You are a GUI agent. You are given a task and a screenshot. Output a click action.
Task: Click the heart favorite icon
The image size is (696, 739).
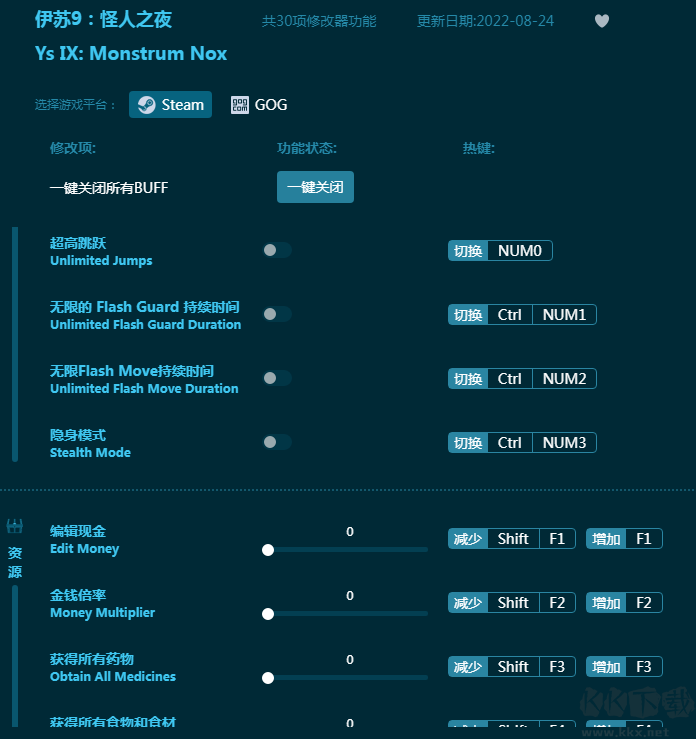[x=602, y=21]
